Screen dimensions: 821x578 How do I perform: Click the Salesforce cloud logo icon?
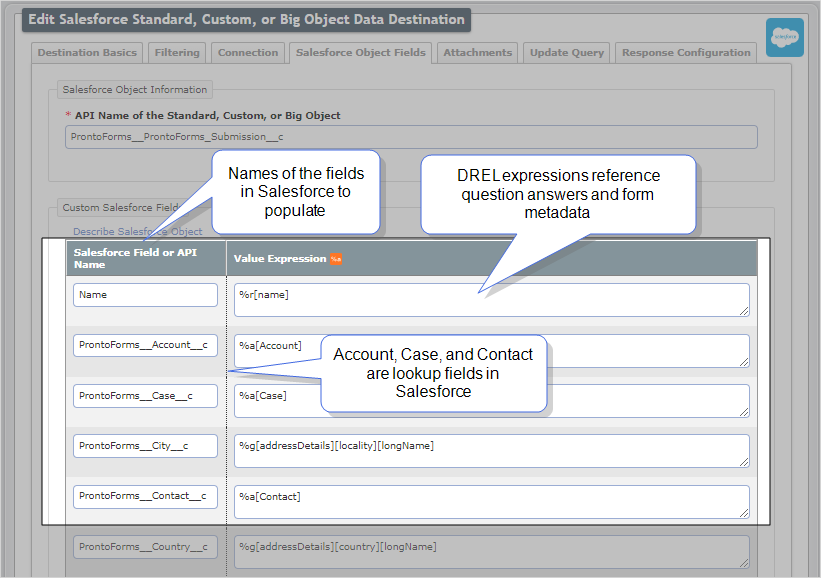784,37
